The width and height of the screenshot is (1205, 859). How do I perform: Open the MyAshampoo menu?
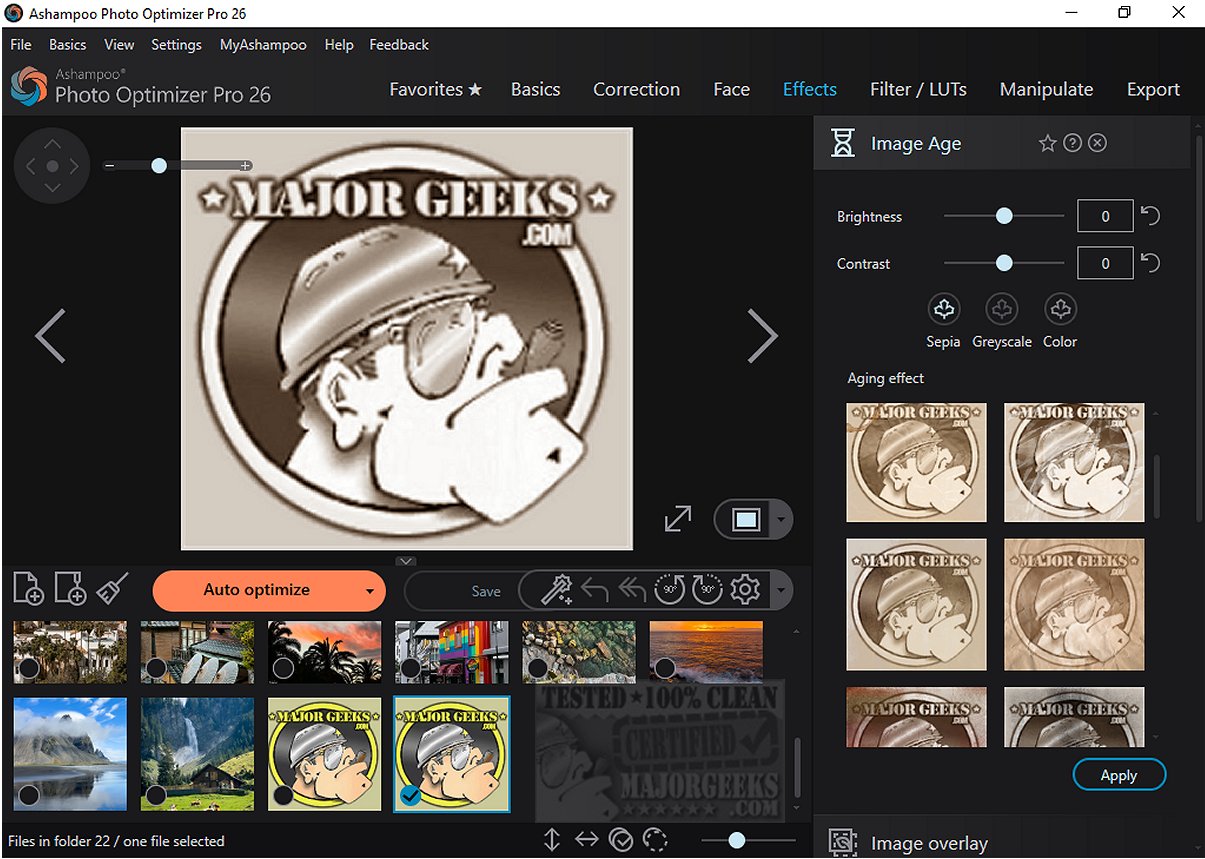tap(263, 45)
